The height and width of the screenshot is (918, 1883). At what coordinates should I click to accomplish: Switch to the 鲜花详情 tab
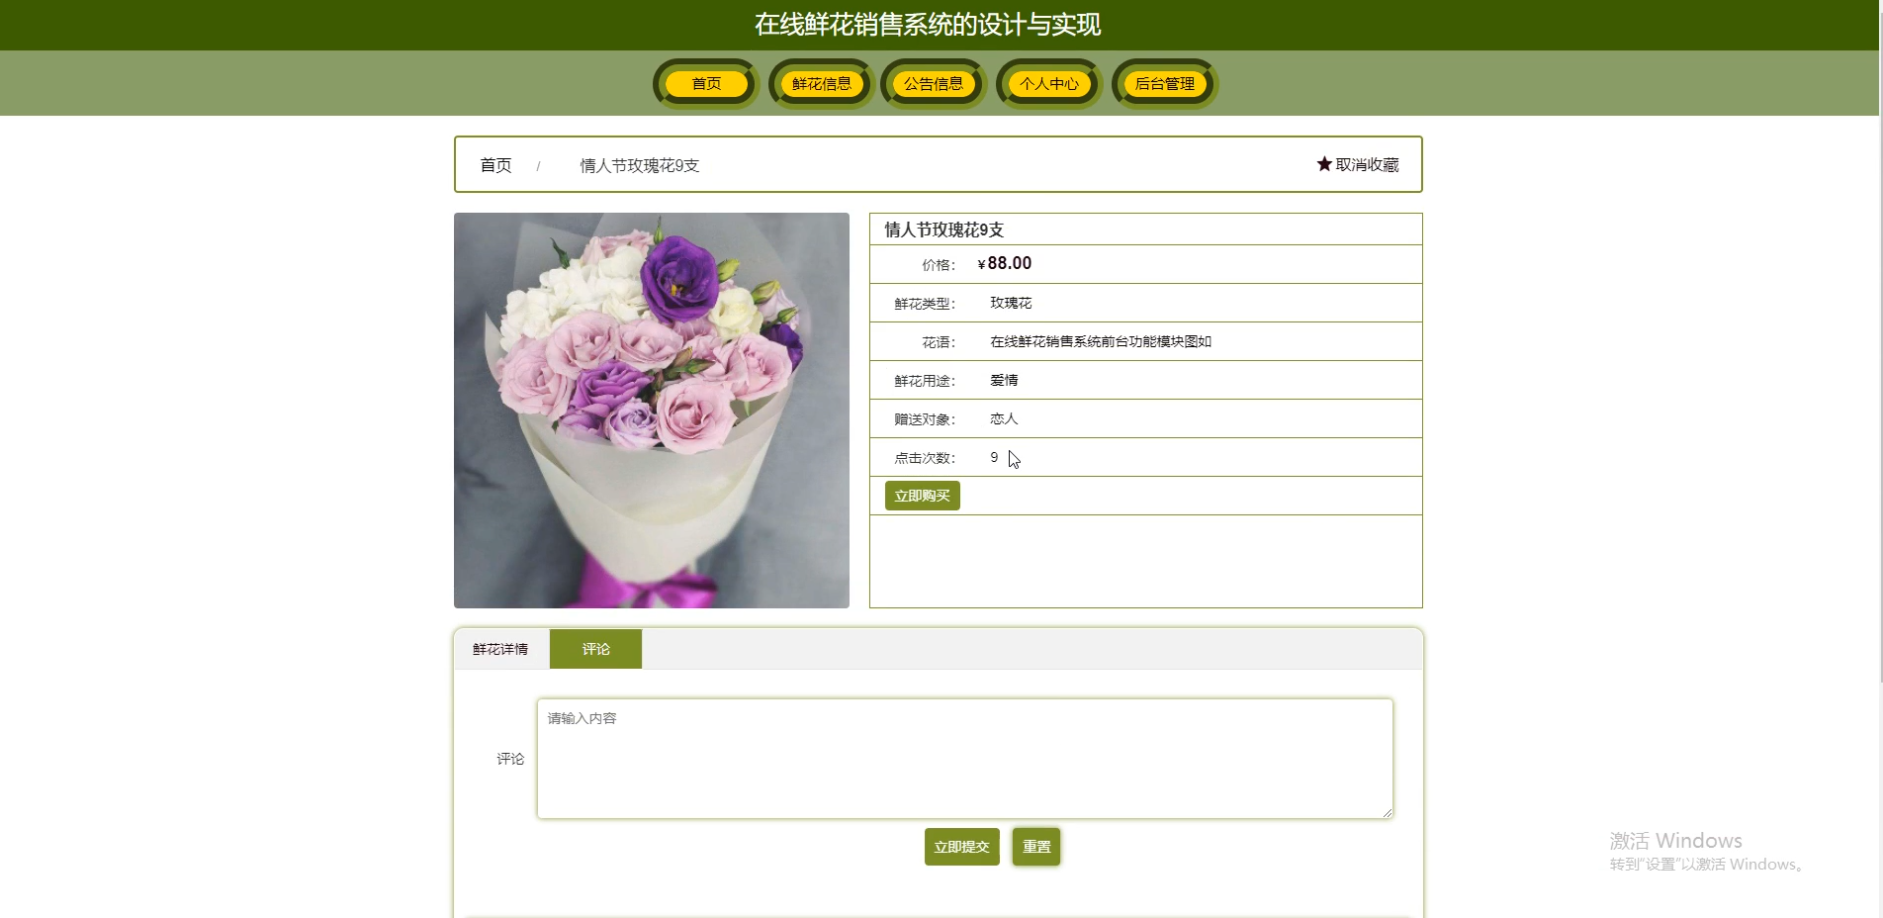point(501,649)
